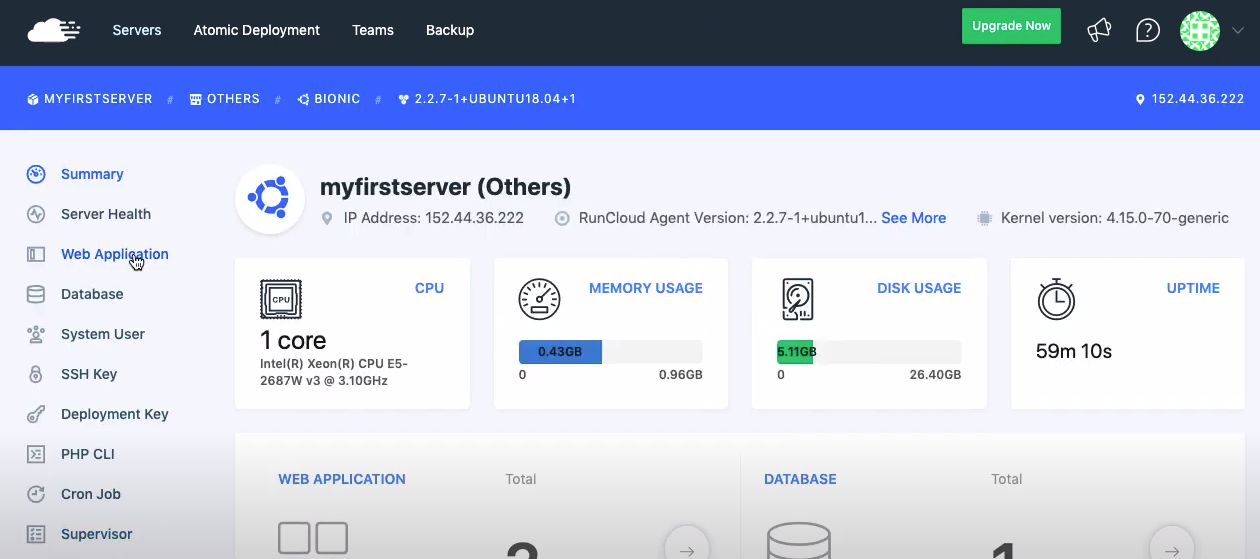Expand agent version with See More

913,218
